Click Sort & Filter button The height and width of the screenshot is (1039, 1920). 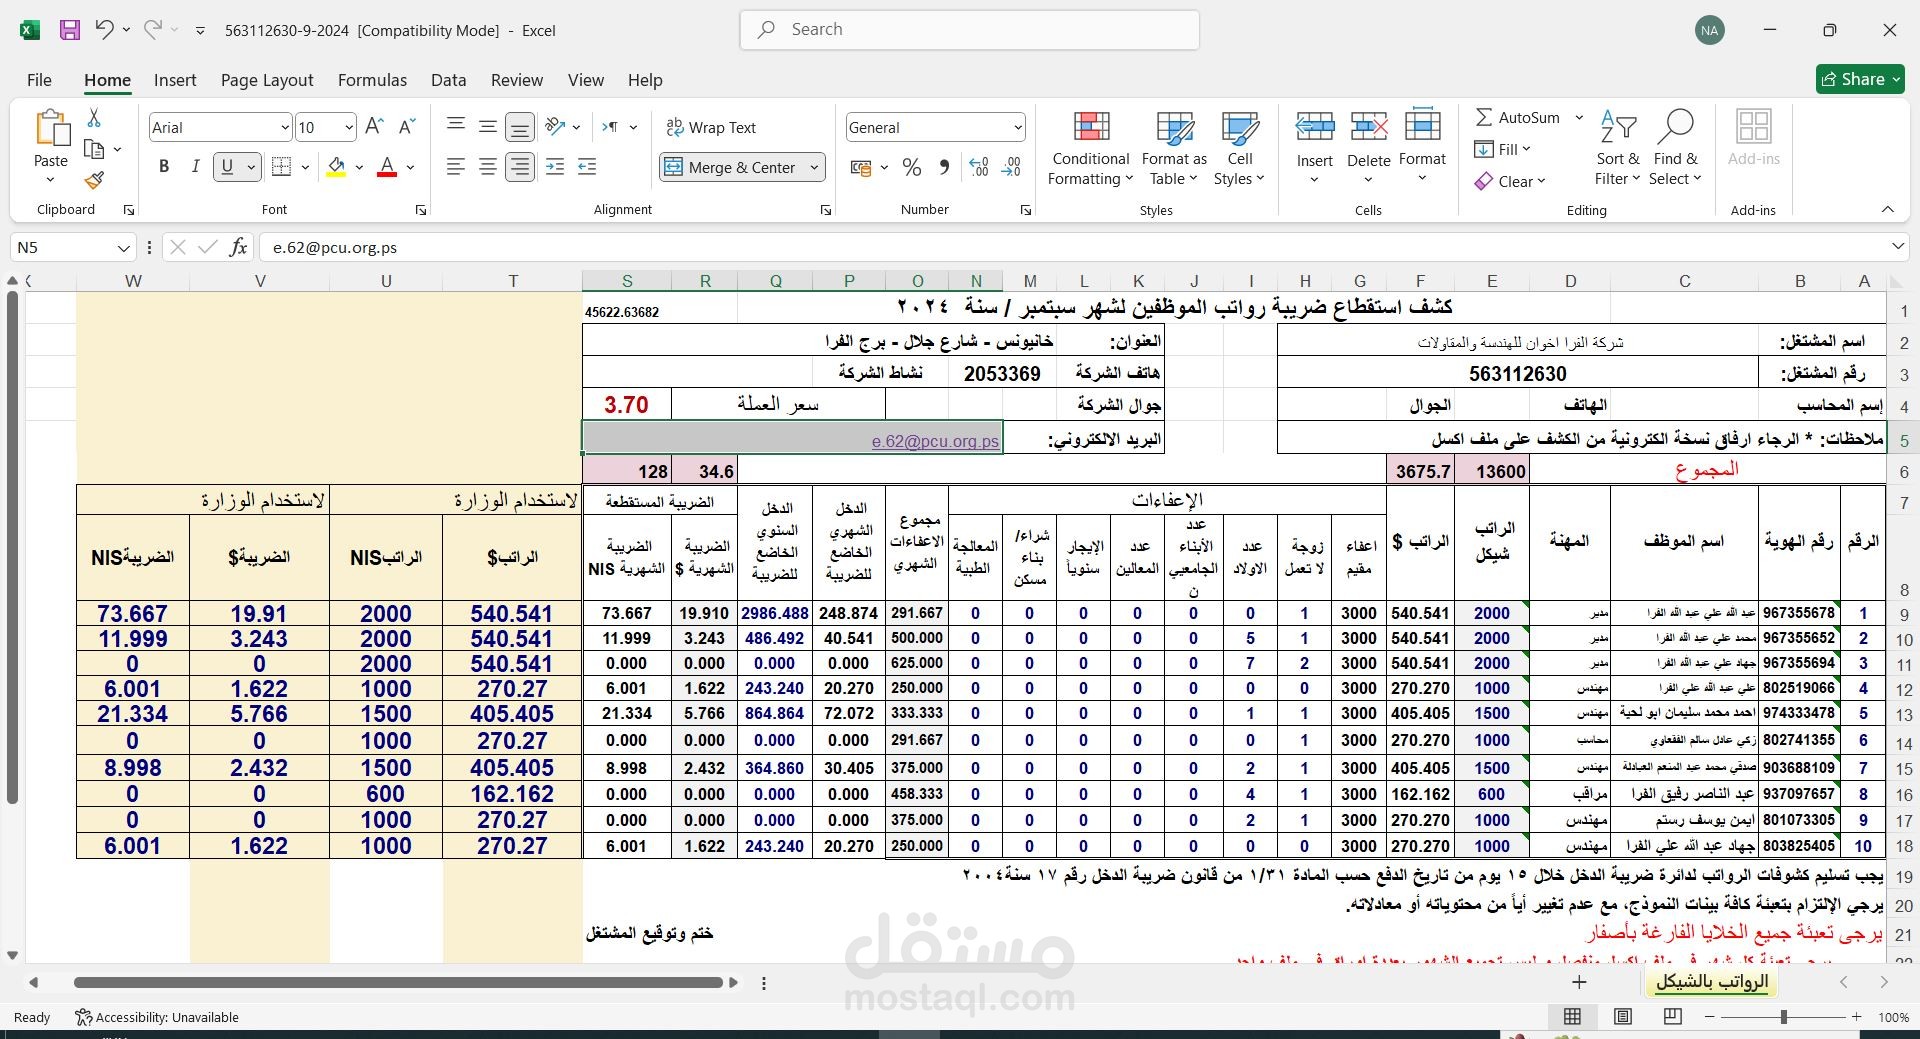[1617, 148]
